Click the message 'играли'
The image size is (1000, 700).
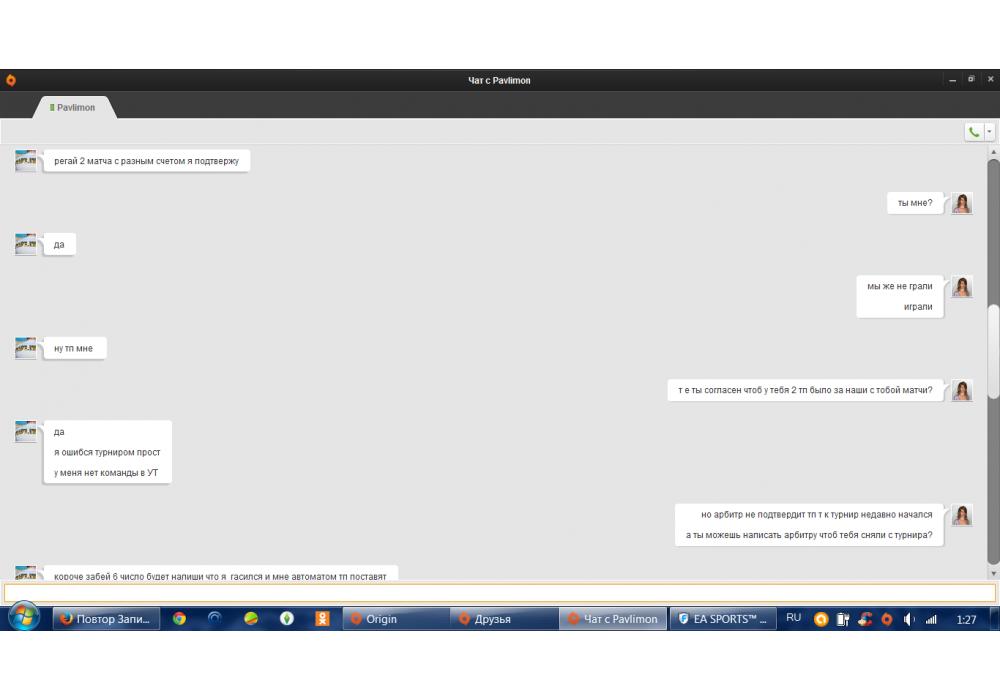click(x=918, y=307)
